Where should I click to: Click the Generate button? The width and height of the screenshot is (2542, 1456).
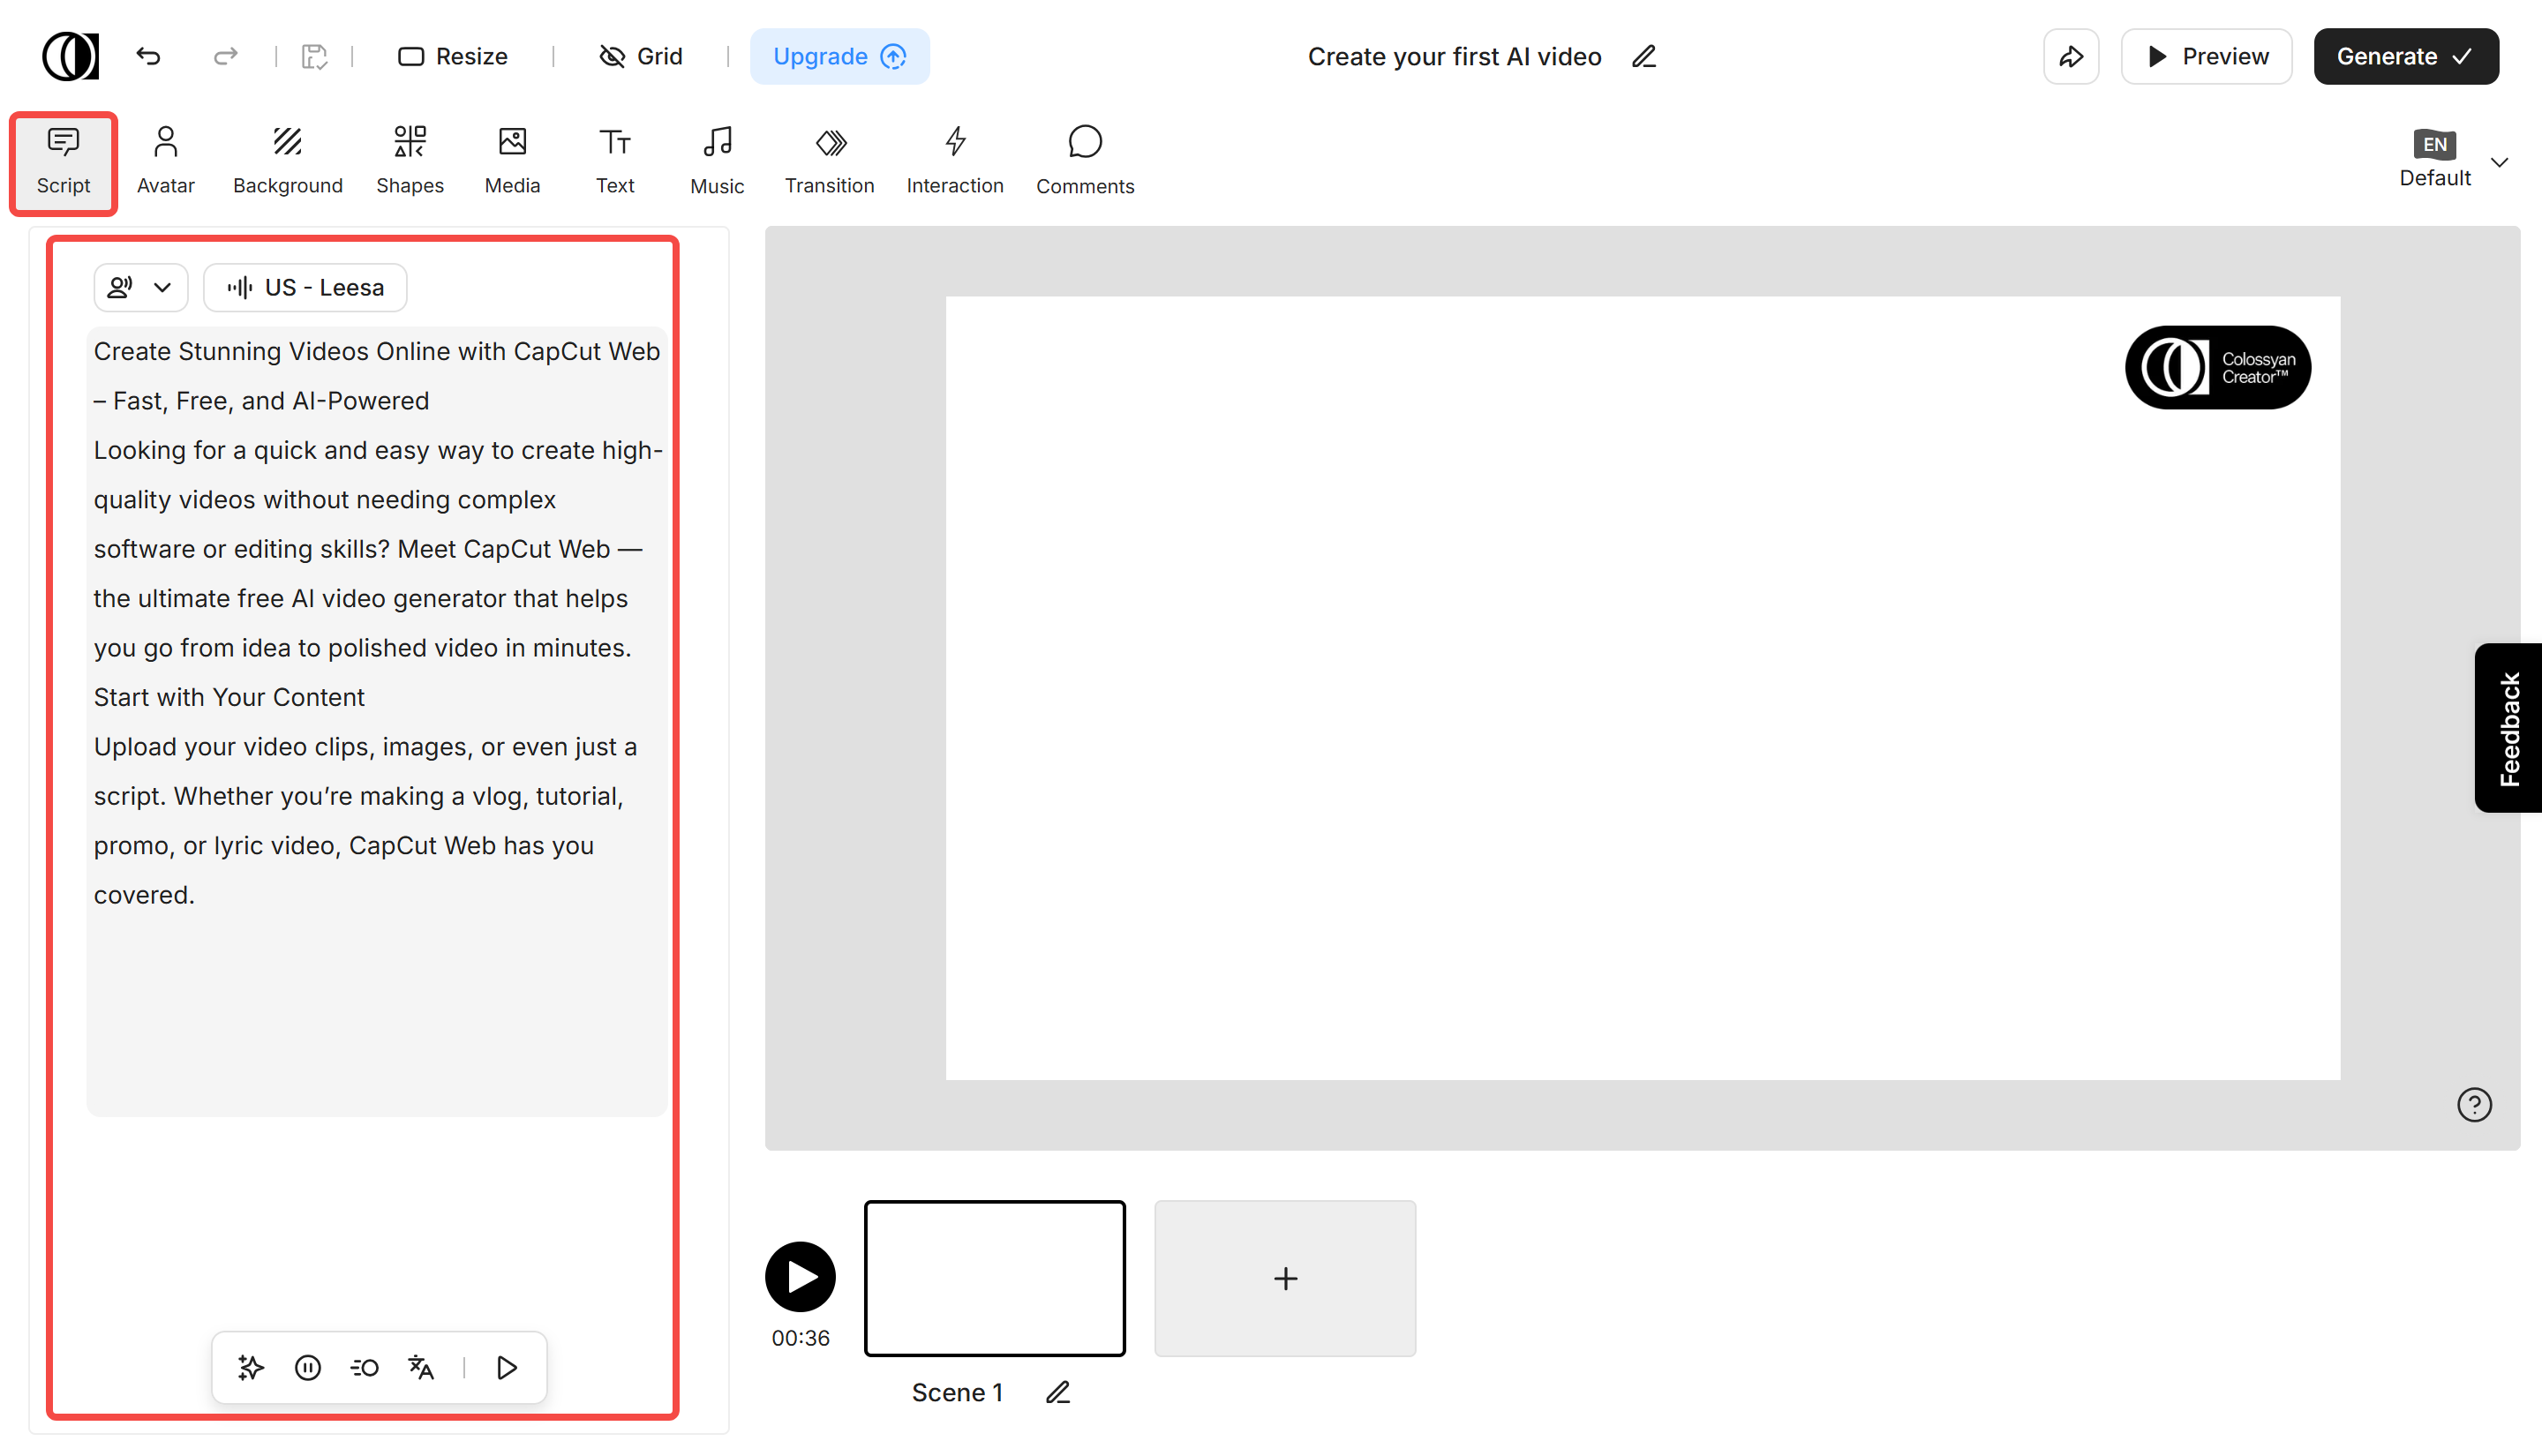(2405, 56)
